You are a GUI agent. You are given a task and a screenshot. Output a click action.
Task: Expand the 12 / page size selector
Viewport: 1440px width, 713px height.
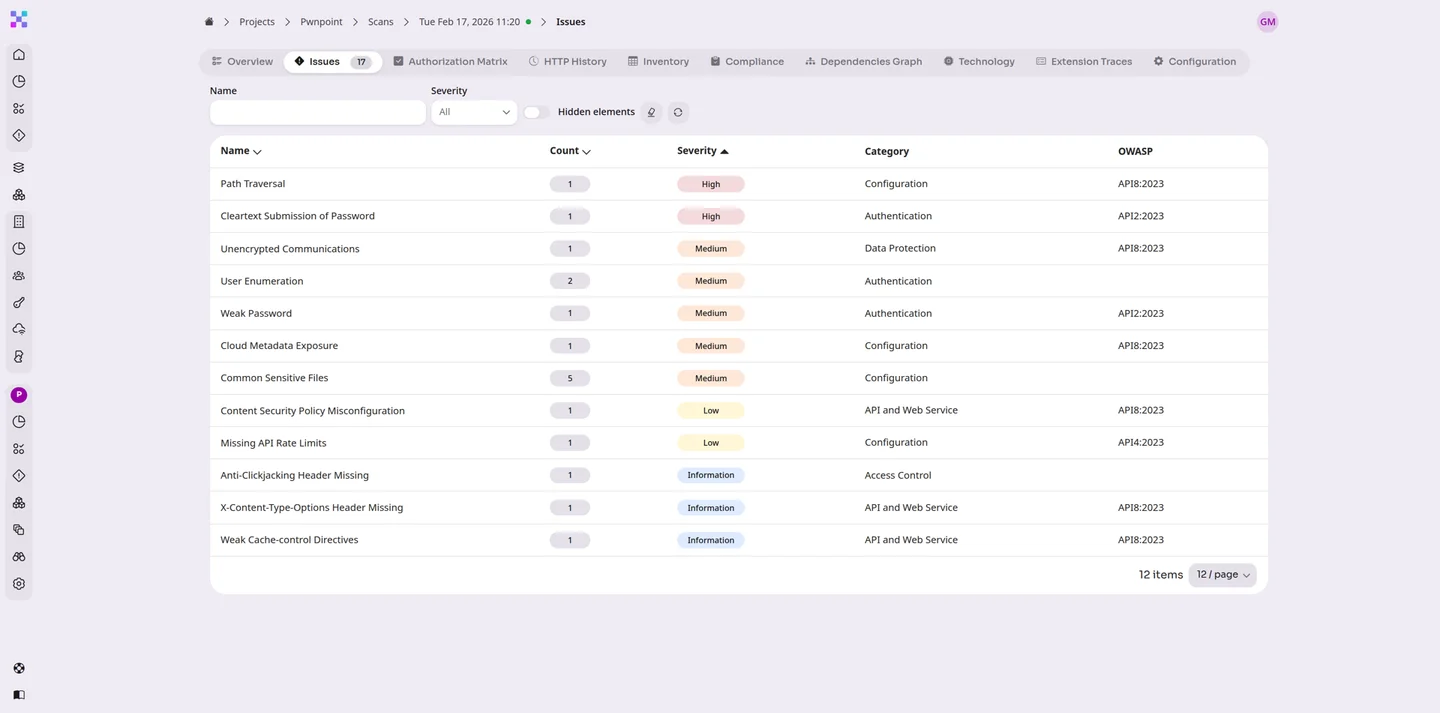[1222, 575]
